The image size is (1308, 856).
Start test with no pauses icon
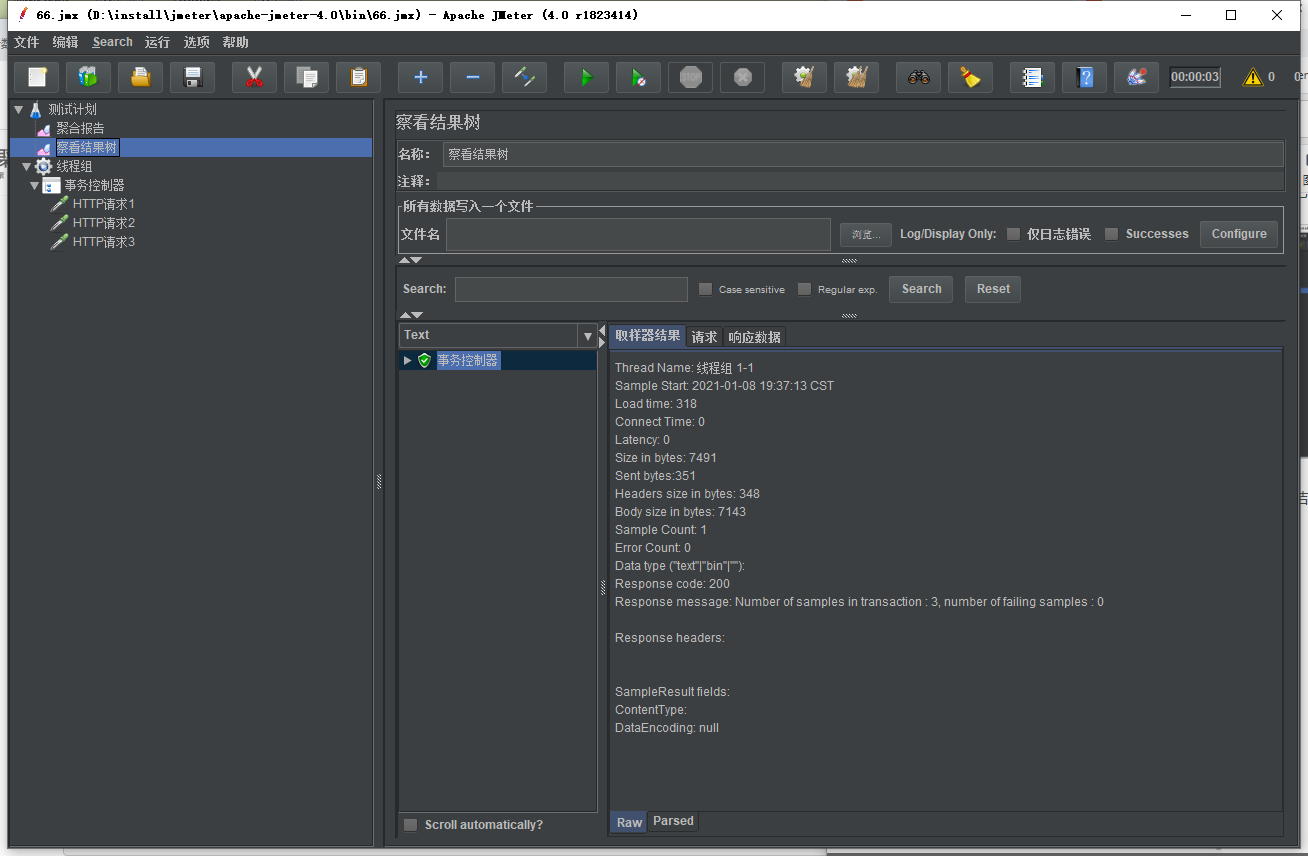point(639,77)
